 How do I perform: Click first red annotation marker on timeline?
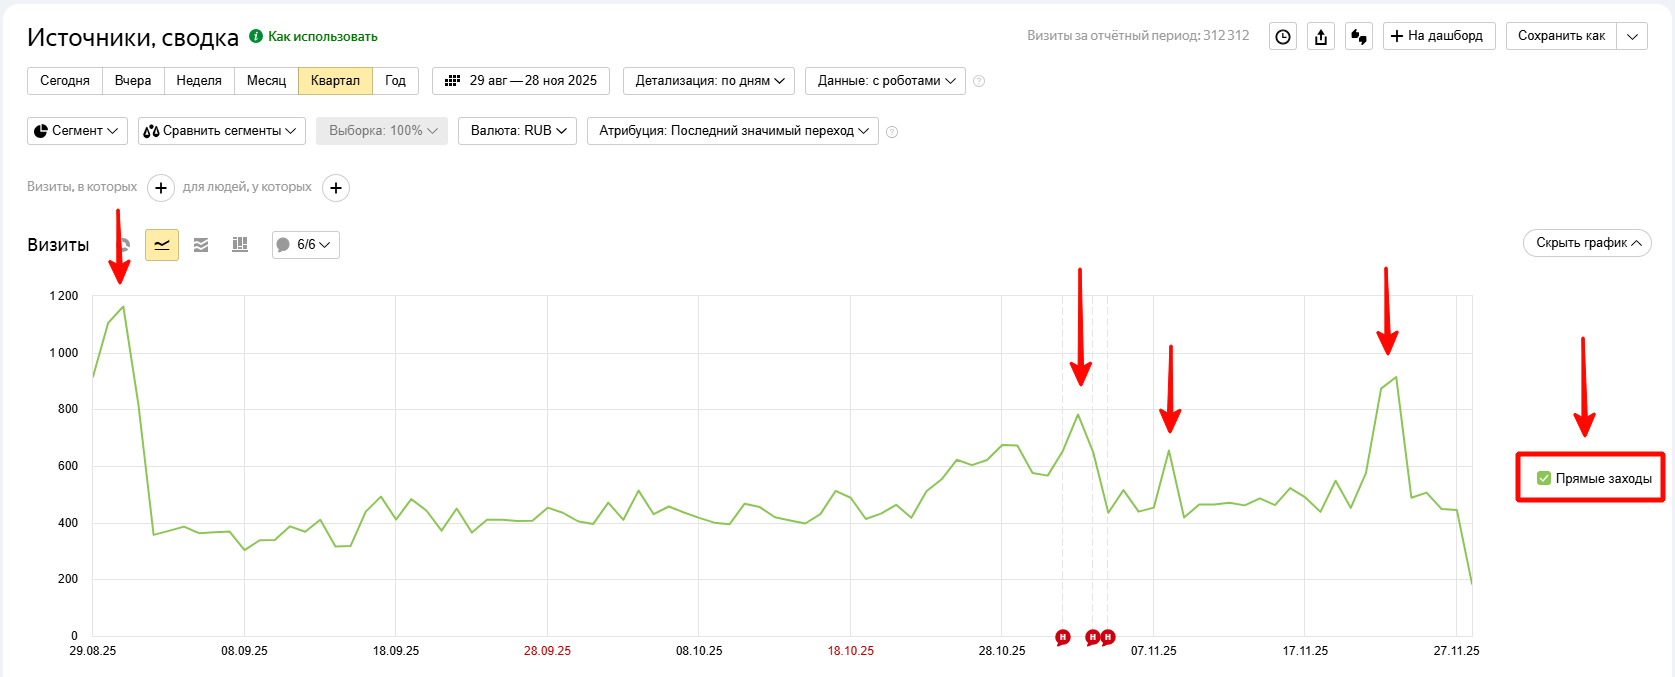tap(1063, 637)
